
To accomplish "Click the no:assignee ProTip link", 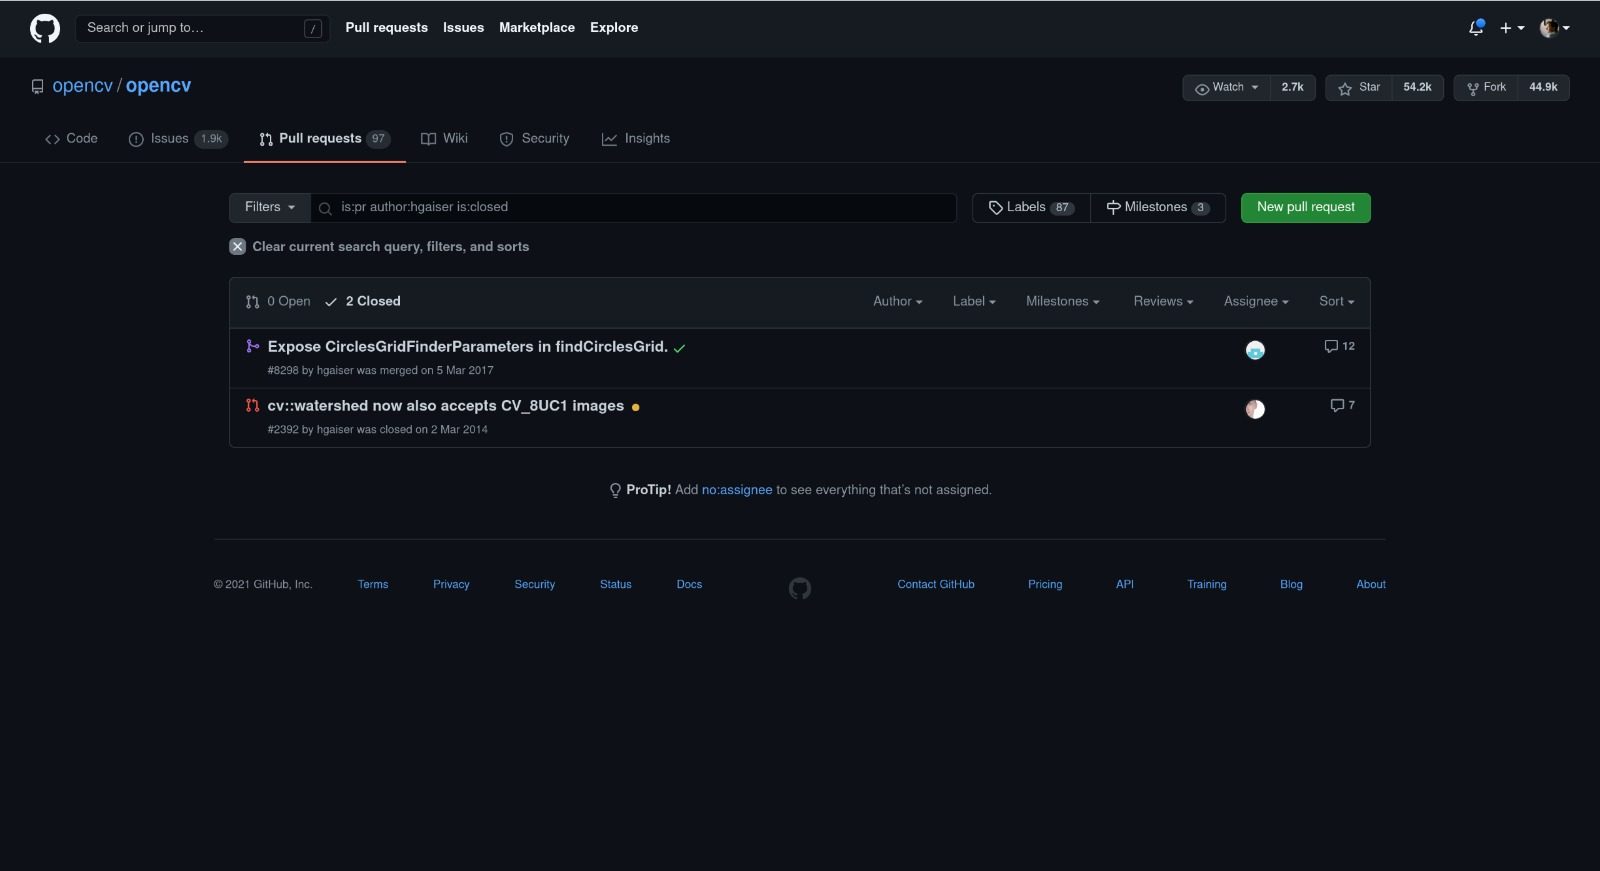I will pos(737,490).
